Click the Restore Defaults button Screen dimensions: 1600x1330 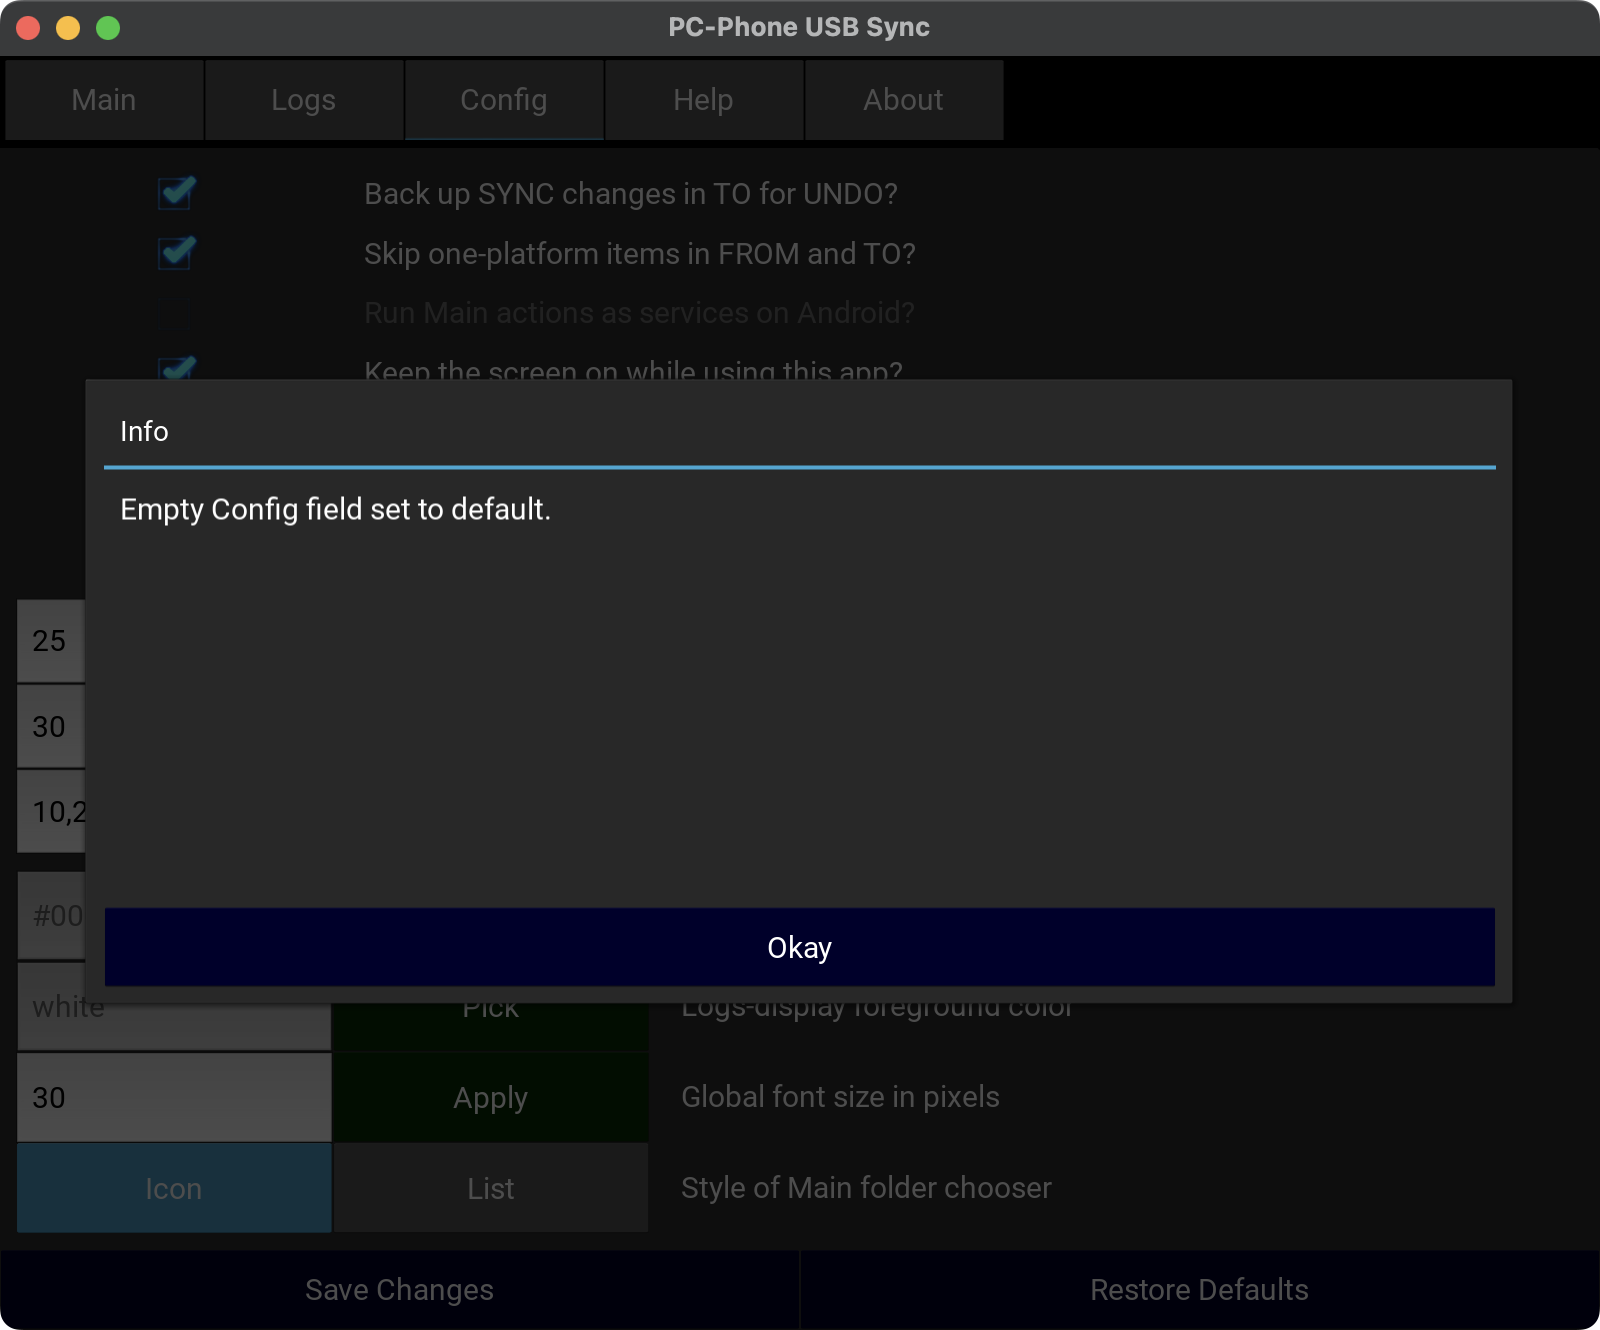[x=1199, y=1290]
